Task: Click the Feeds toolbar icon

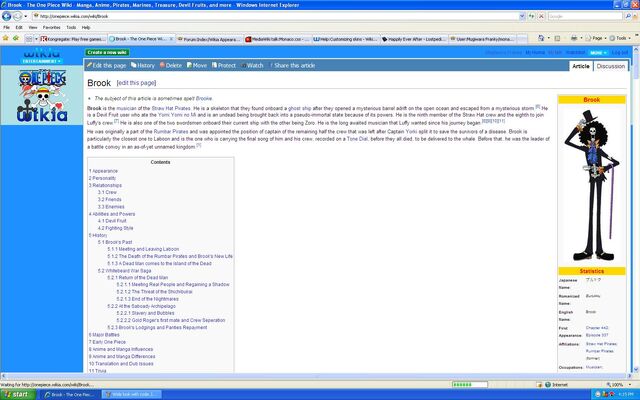Action: pos(557,38)
